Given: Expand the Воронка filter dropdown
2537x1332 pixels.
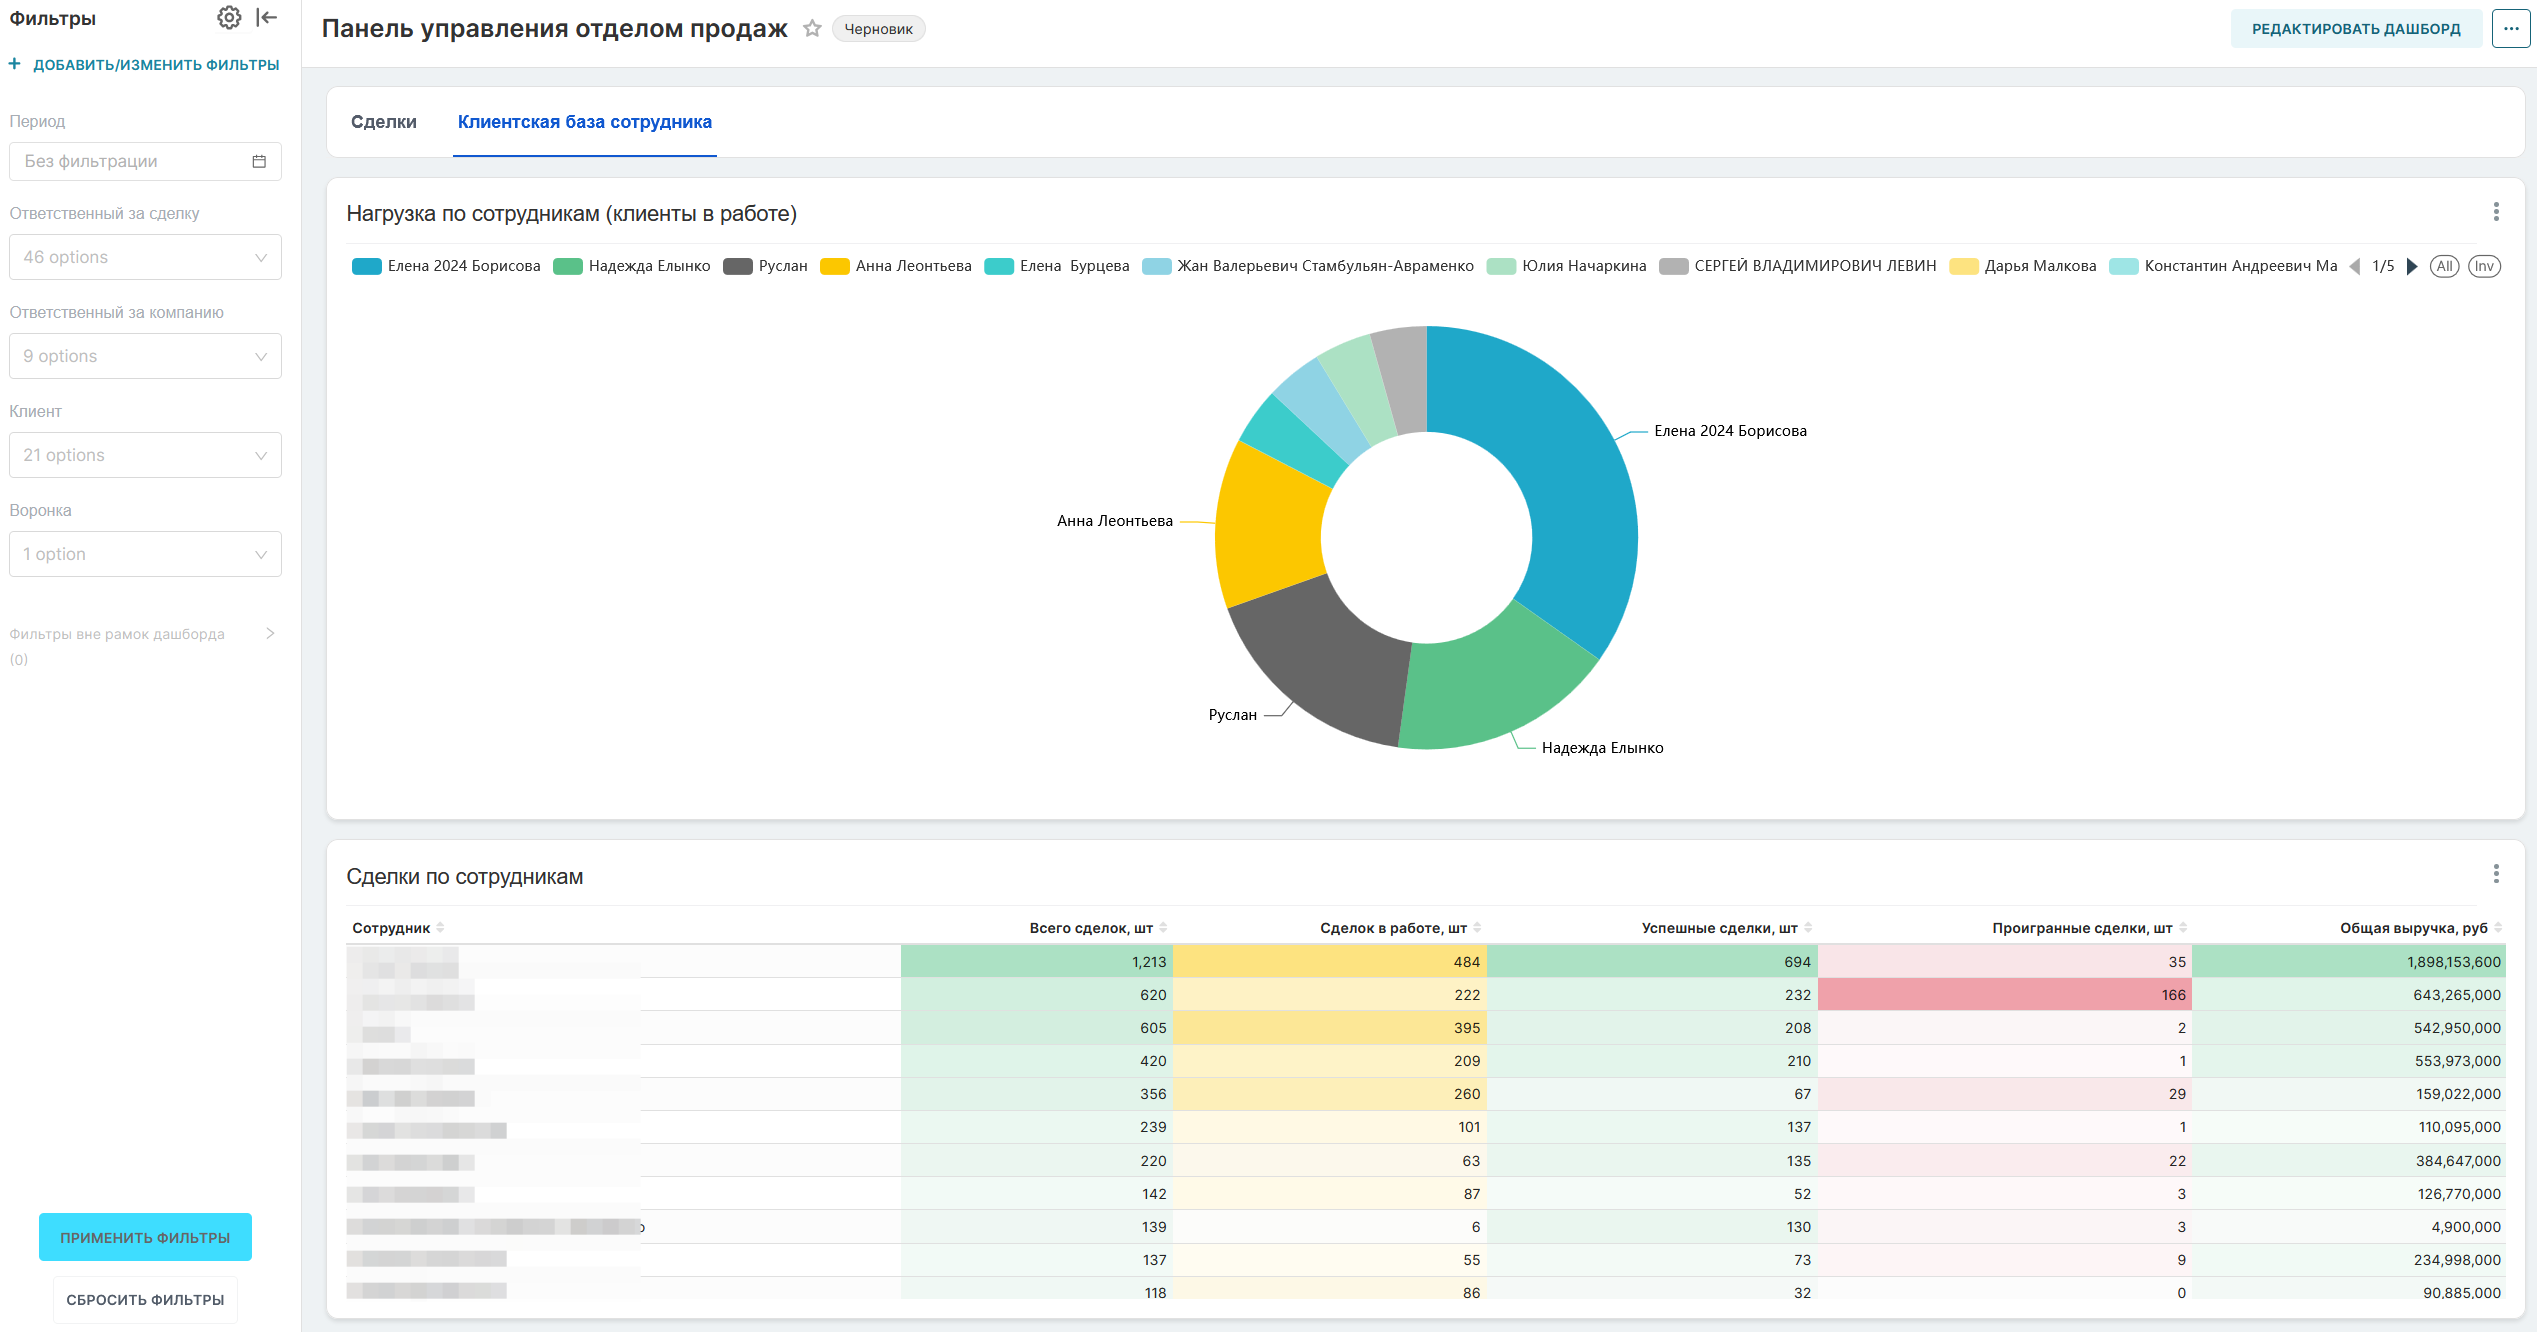Looking at the screenshot, I should [146, 555].
